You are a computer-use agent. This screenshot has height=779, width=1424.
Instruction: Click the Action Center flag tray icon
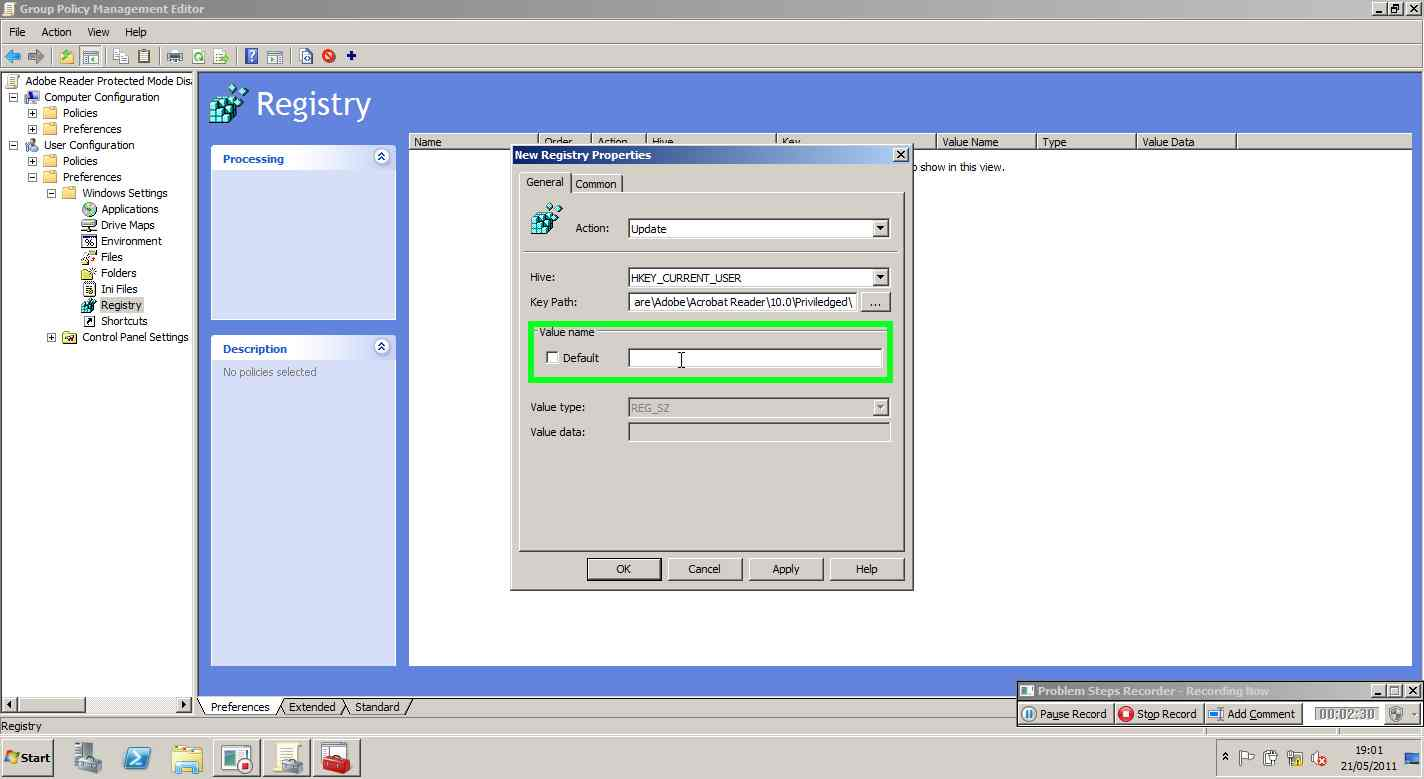(x=1246, y=758)
